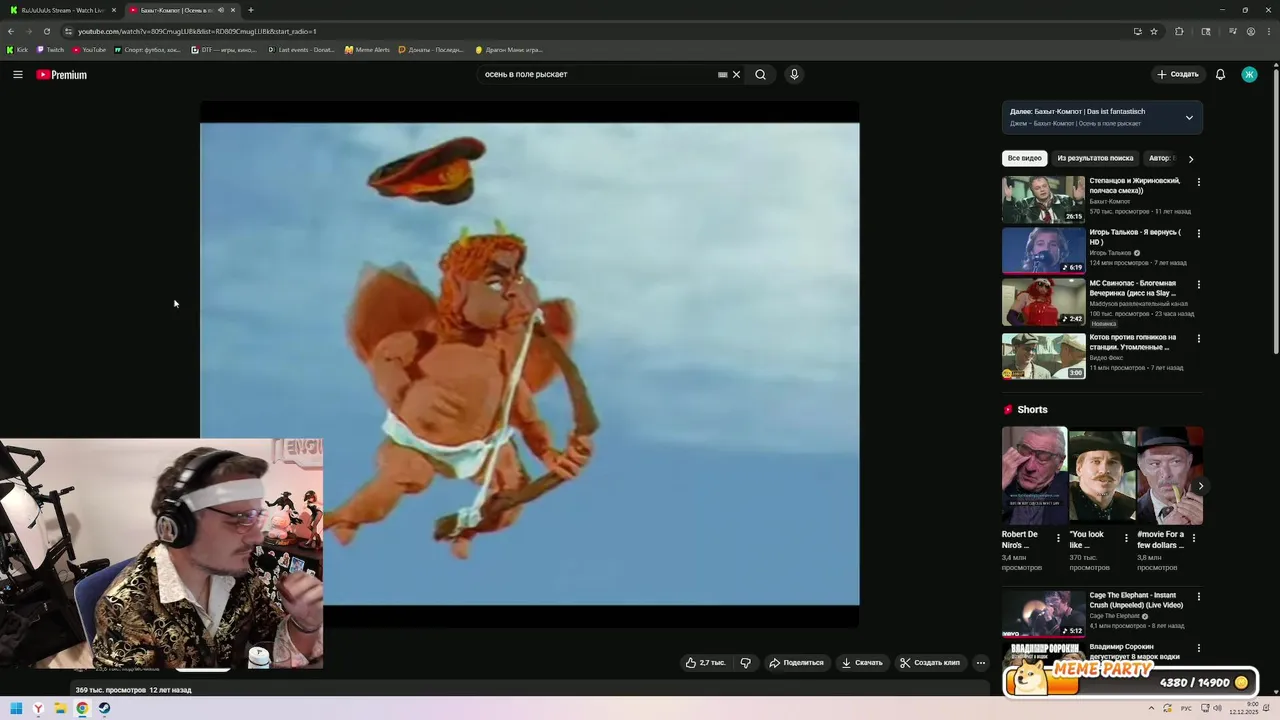Open menu for MC Свинопас video
Viewport: 1280px width, 720px height.
coord(1198,284)
